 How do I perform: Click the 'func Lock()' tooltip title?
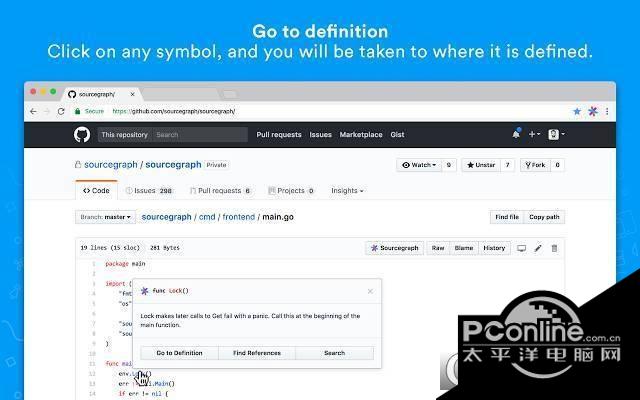pos(170,291)
